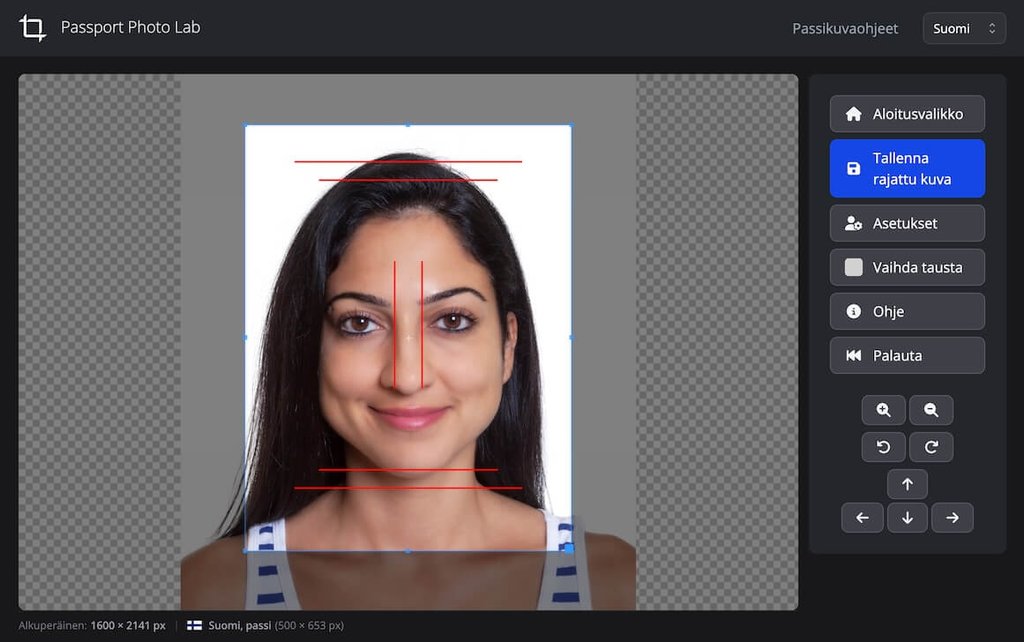This screenshot has width=1024, height=642.
Task: Open the Ohje help panel
Action: tap(906, 311)
